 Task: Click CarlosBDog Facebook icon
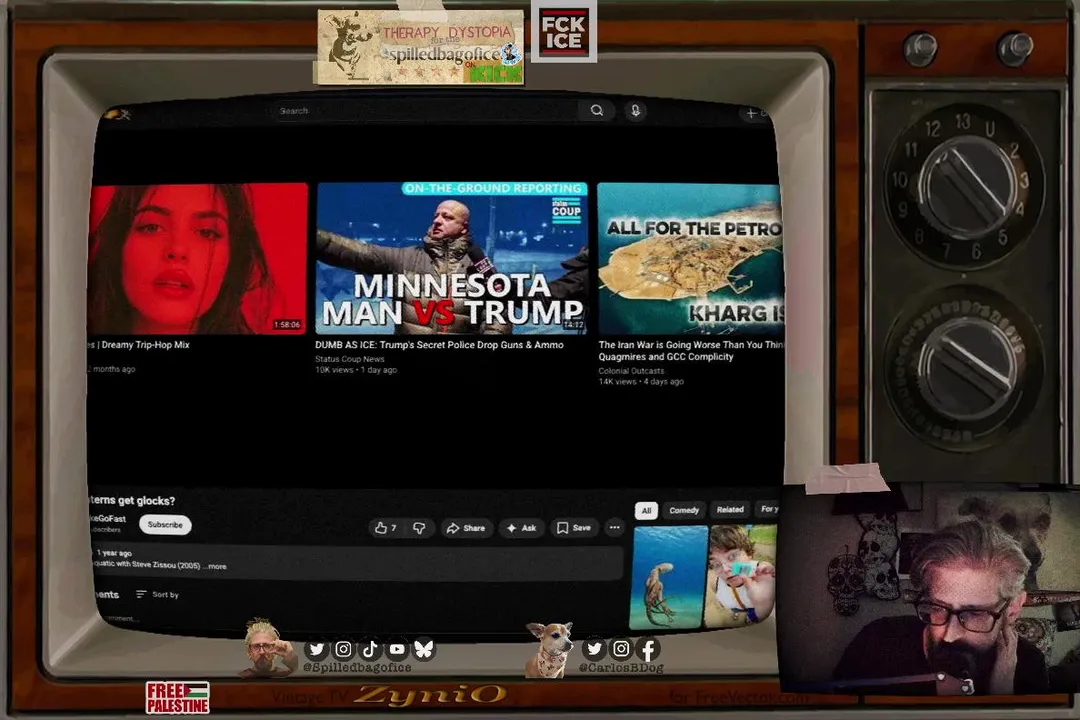click(648, 649)
